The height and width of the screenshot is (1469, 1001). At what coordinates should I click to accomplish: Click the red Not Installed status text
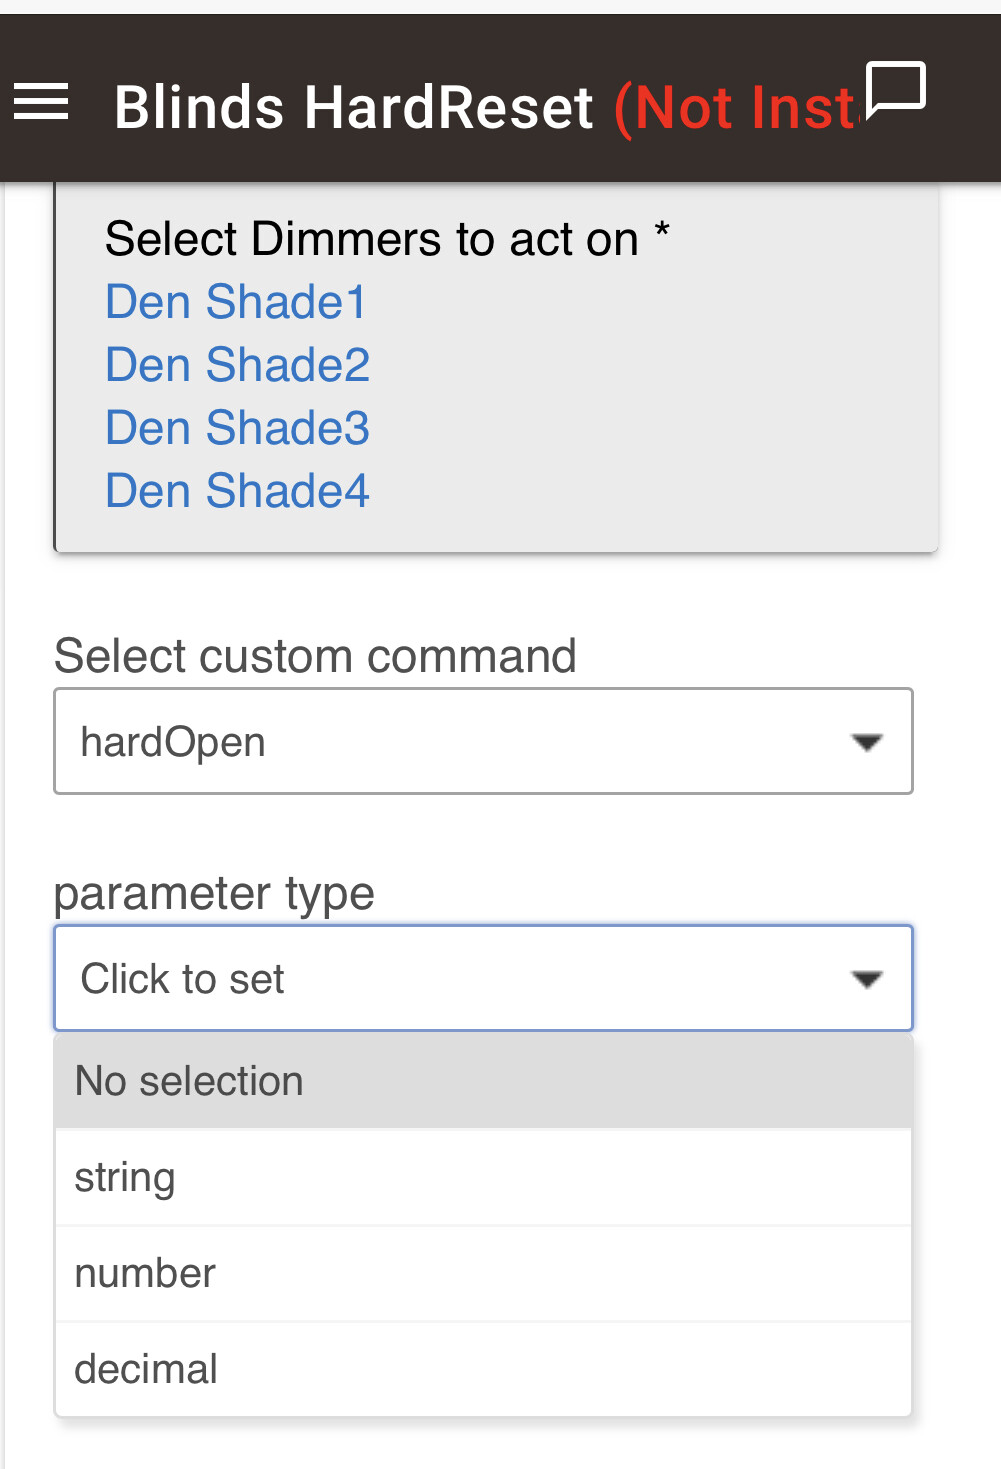737,107
